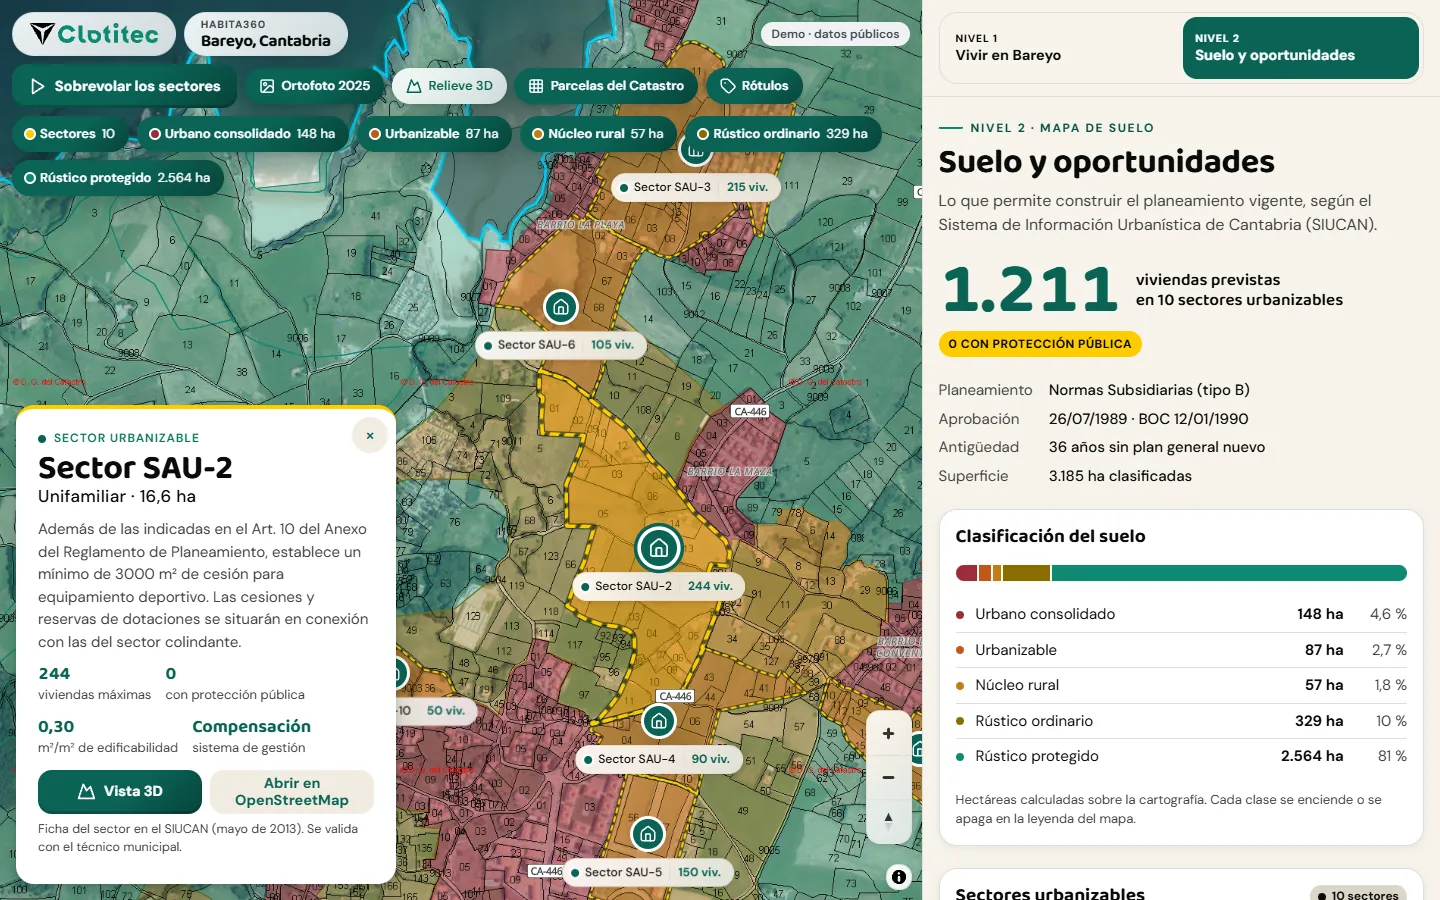This screenshot has width=1440, height=900.
Task: Click the Sector SAU-3 215 viv. label
Action: pos(694,187)
